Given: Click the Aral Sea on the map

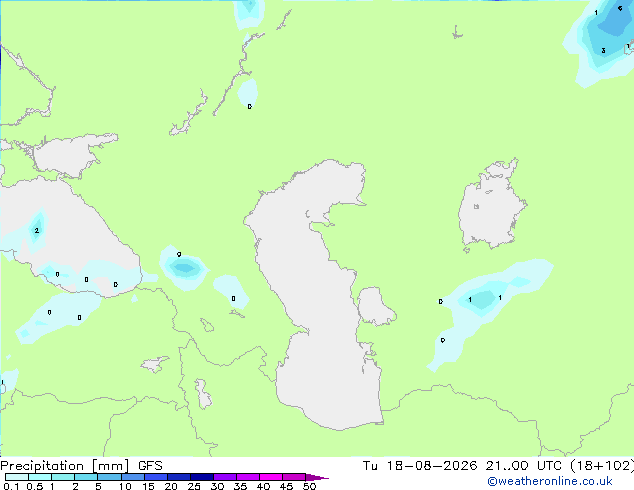Looking at the screenshot, I should point(491,206).
